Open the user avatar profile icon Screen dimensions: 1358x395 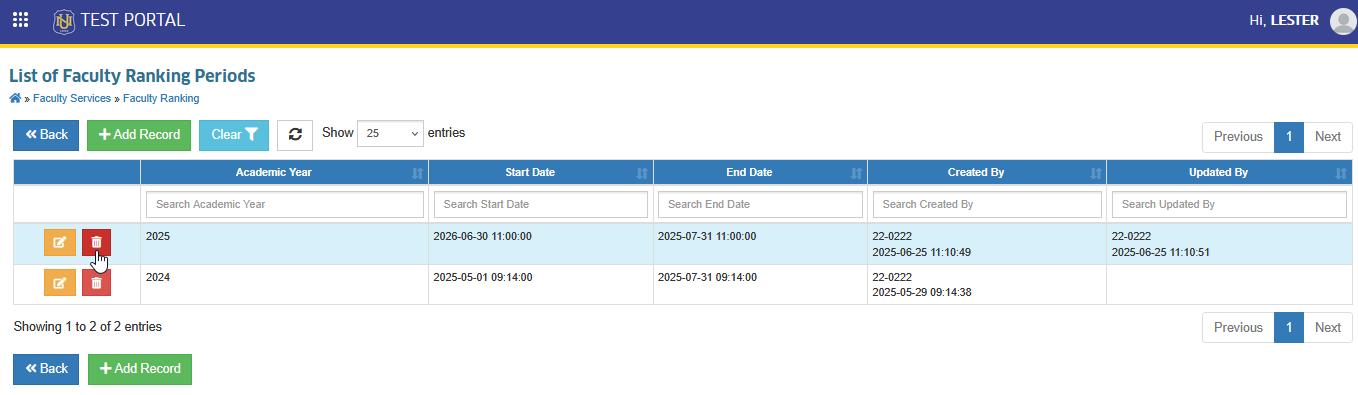click(1342, 21)
